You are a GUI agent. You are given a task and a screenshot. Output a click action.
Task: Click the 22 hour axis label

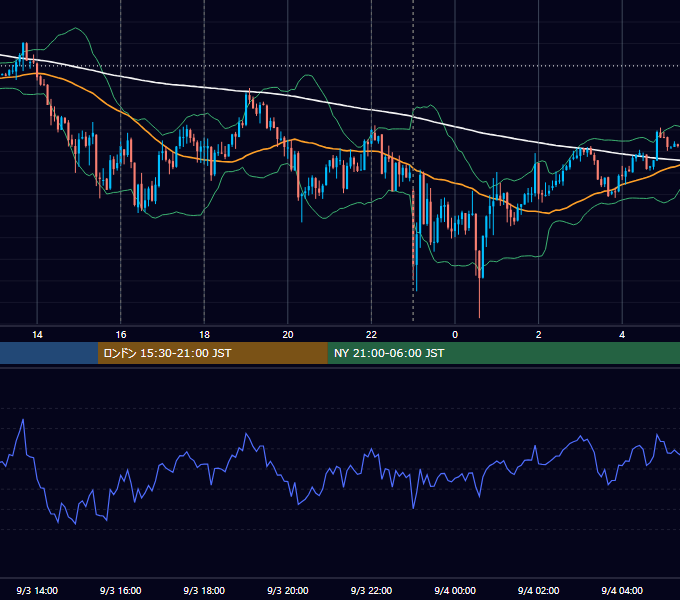point(371,335)
